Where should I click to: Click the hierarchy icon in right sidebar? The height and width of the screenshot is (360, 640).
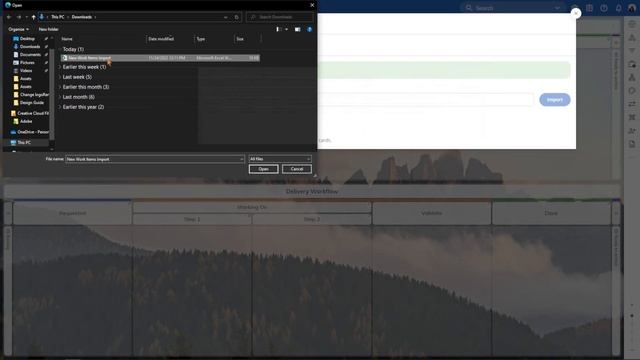tap(632, 78)
